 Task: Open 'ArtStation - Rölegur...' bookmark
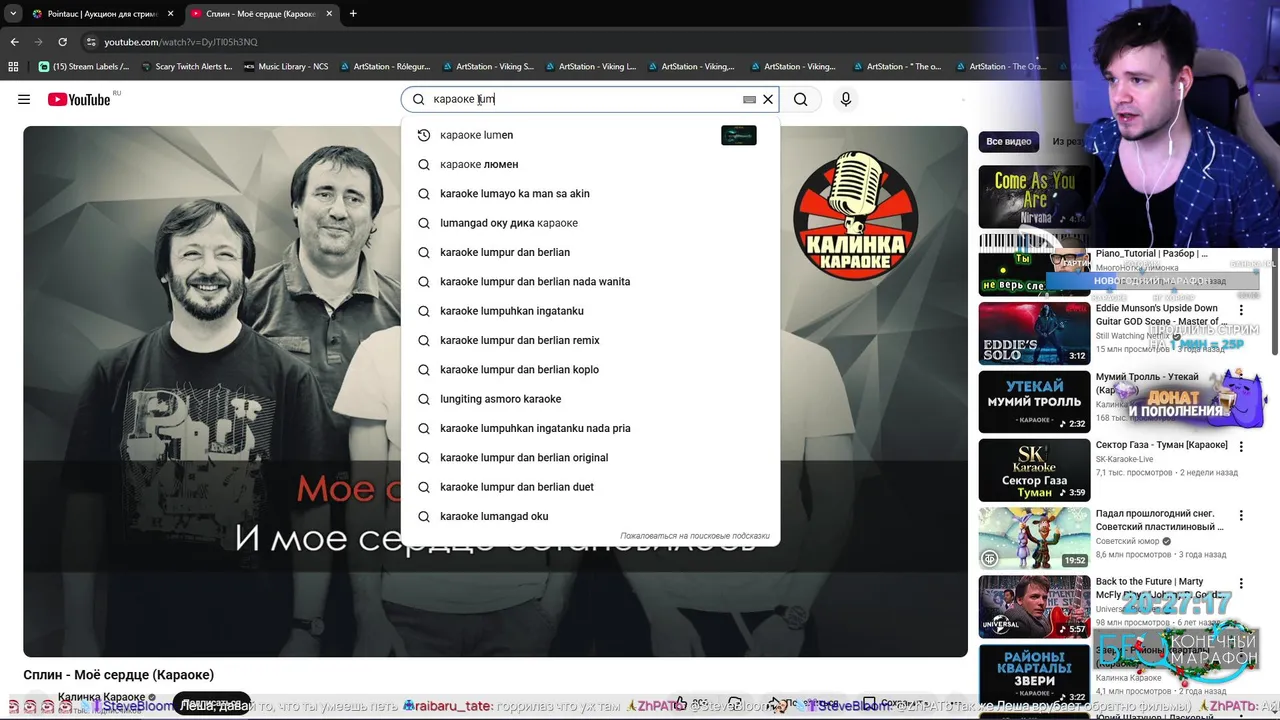click(x=385, y=67)
